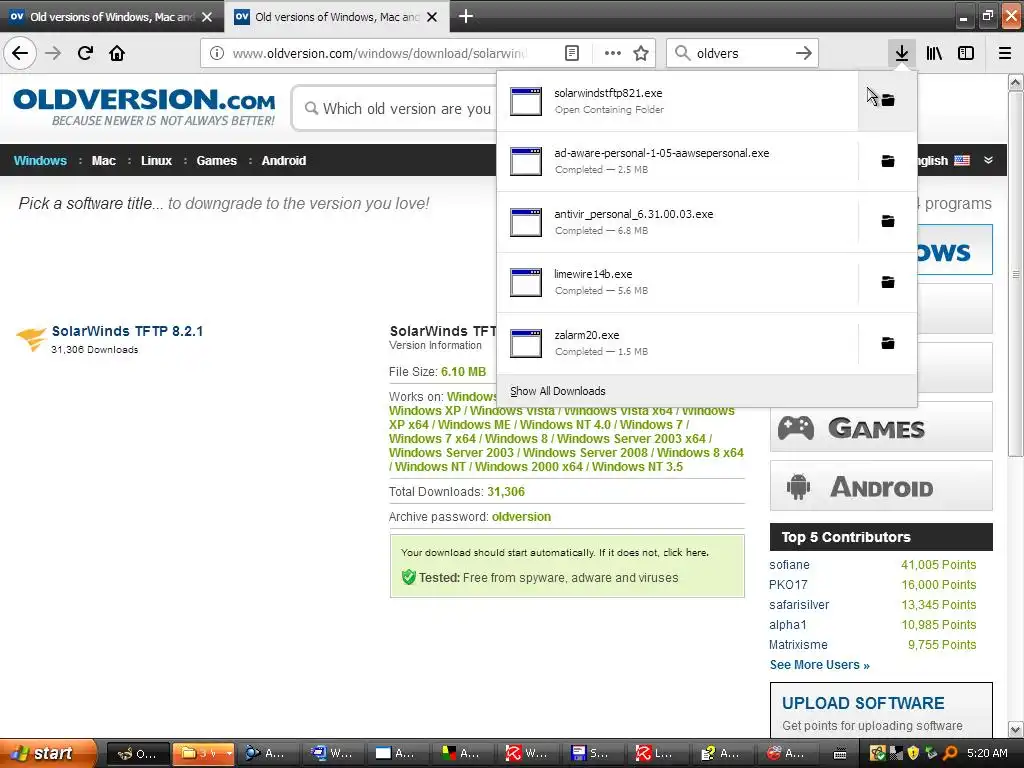
Task: Open the Mac nav menu item
Action: pos(103,161)
